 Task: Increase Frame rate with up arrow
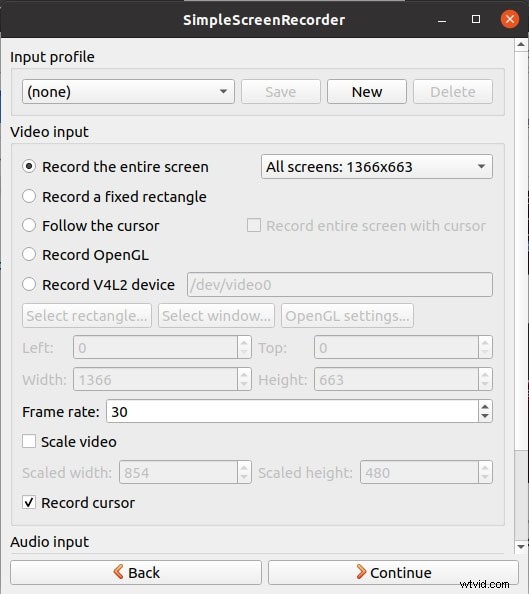[x=485, y=406]
